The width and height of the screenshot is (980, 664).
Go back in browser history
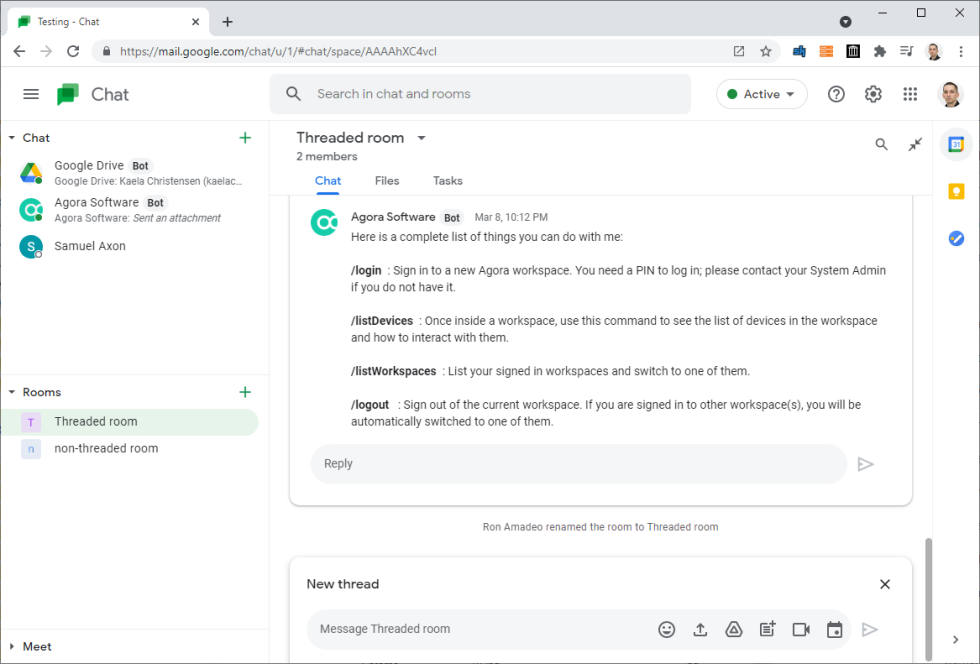19,51
